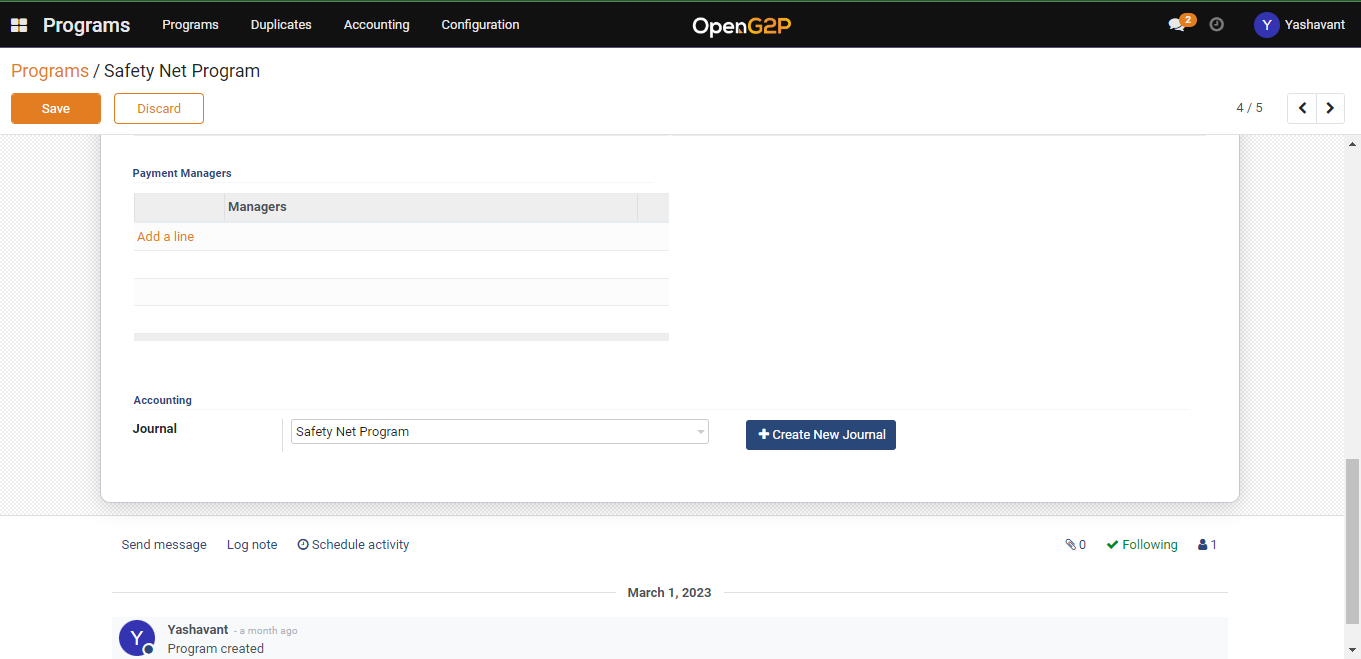This screenshot has height=659, width=1361.
Task: Click the Save button
Action: [x=56, y=109]
